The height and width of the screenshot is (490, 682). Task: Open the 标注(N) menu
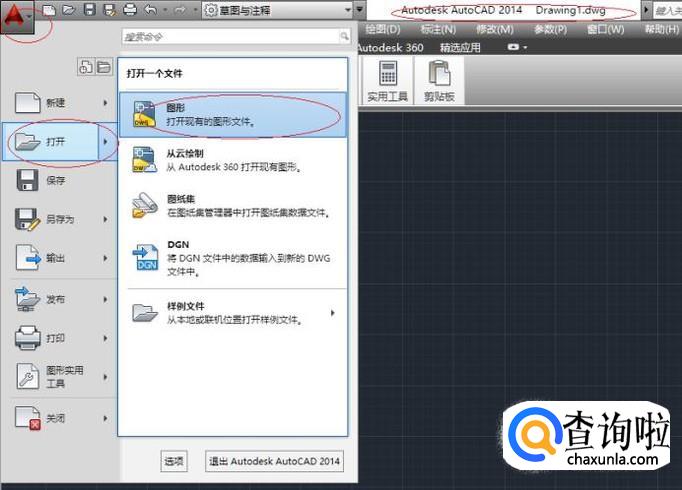[x=438, y=29]
